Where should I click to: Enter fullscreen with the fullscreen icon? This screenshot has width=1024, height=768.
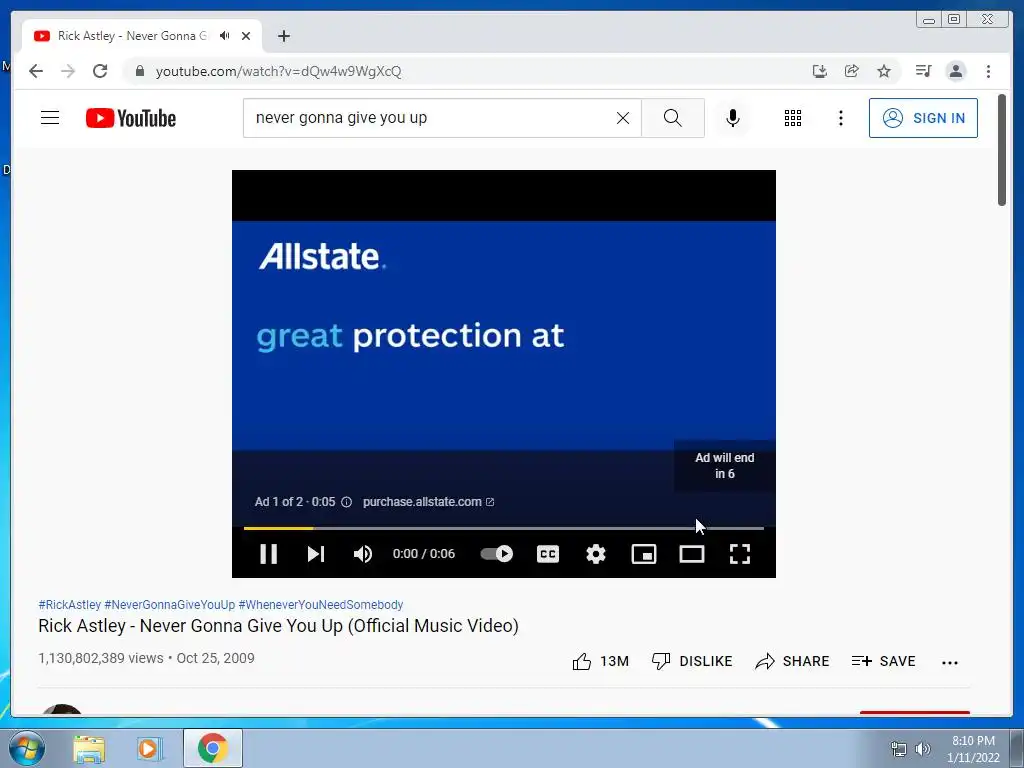point(740,554)
